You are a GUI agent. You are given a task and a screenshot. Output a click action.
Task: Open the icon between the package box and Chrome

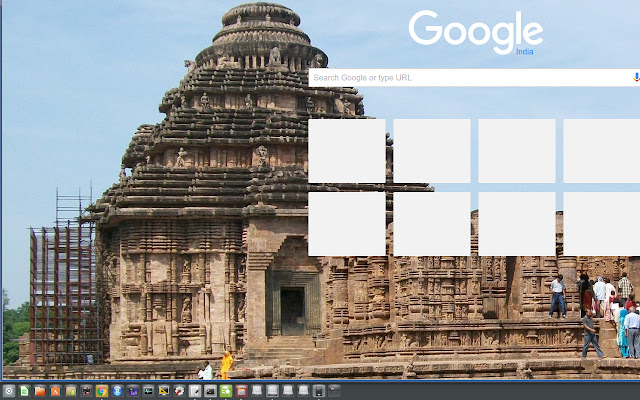pos(87,391)
